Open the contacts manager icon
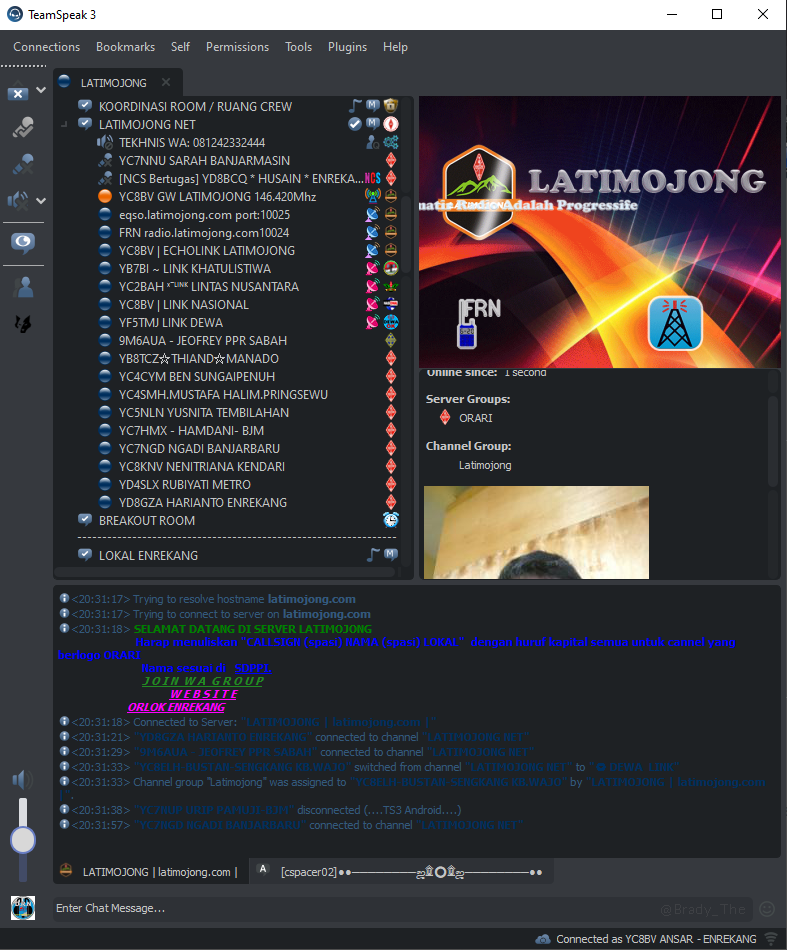The width and height of the screenshot is (787, 950). [21, 287]
